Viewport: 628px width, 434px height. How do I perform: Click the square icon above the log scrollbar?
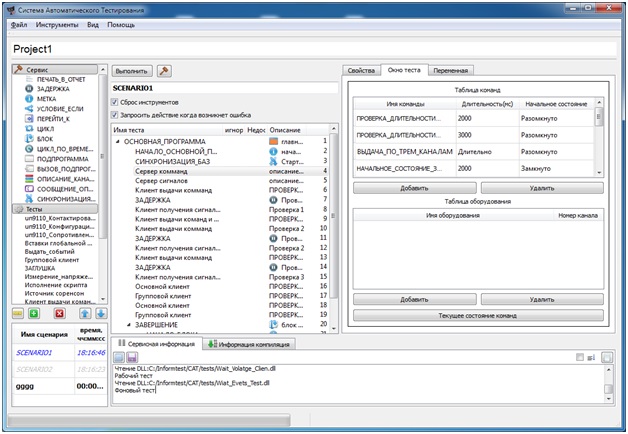pyautogui.click(x=607, y=357)
